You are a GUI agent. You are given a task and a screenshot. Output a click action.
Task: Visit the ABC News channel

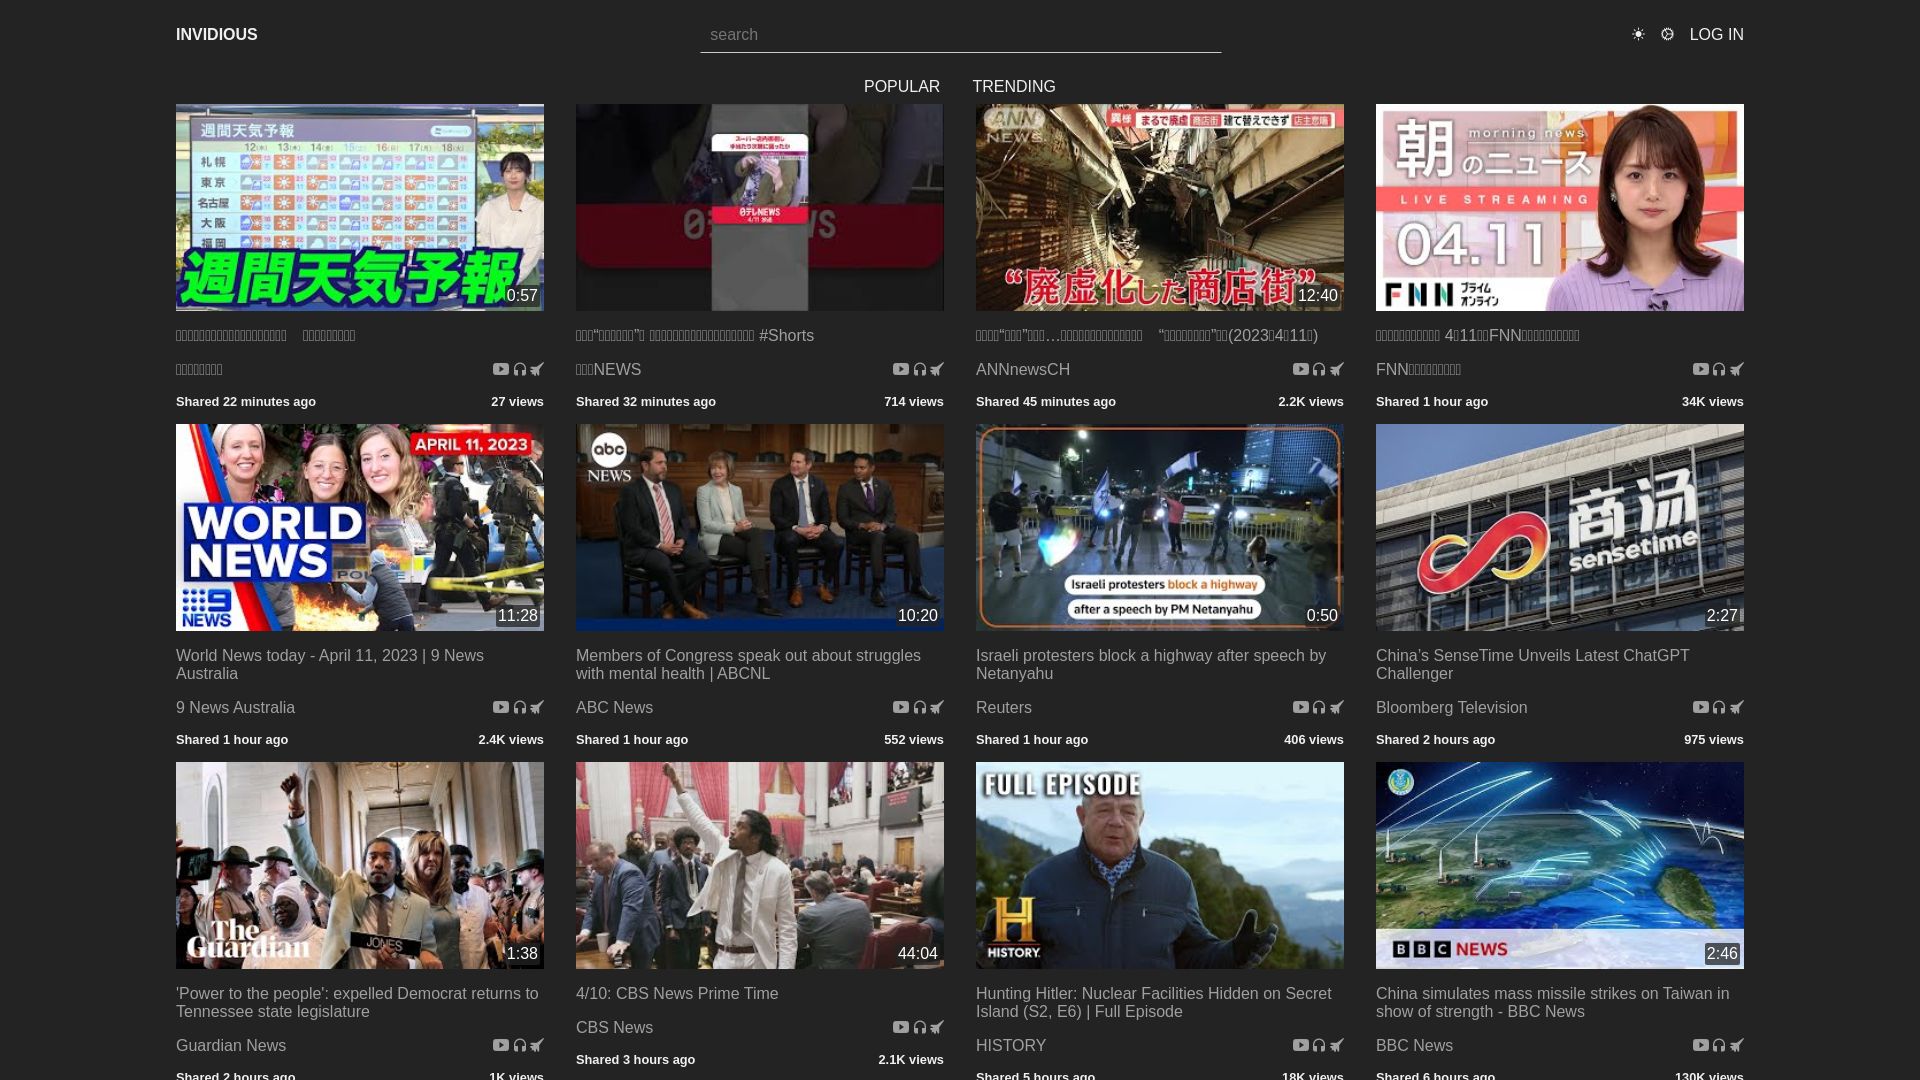(x=614, y=708)
